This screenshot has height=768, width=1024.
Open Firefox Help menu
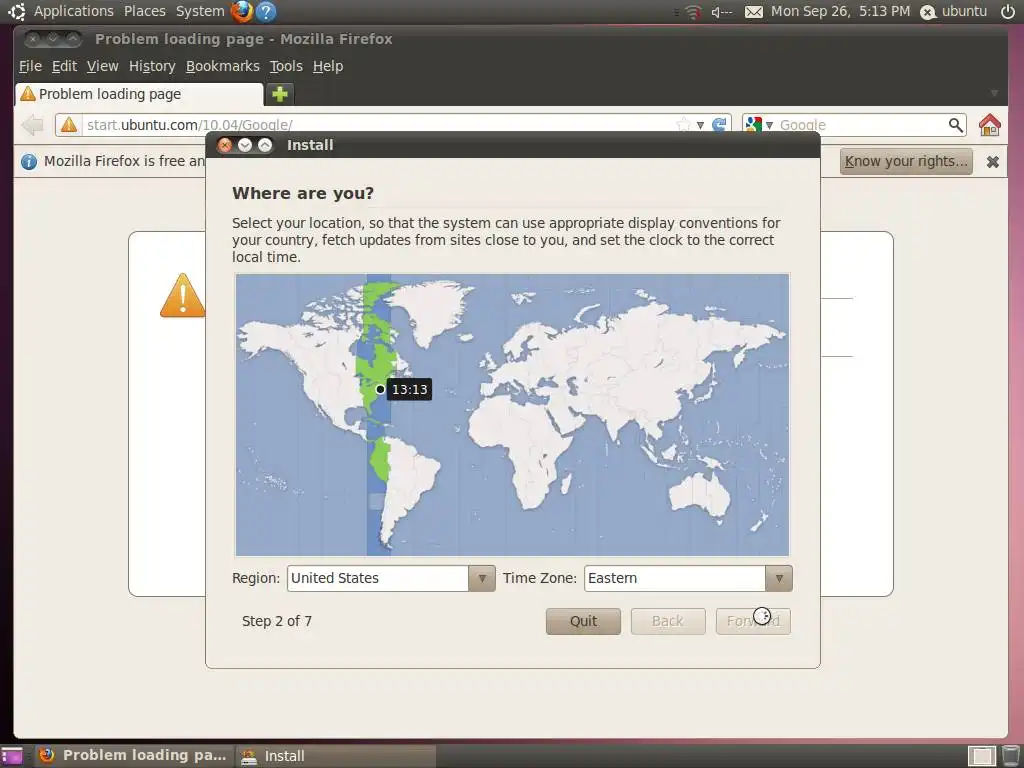click(328, 66)
